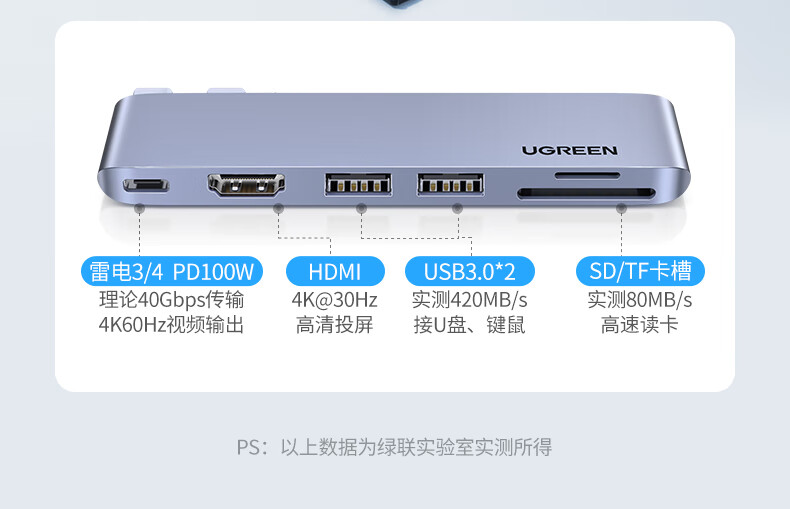Click the PS footnote about 绿联实验室
The height and width of the screenshot is (509, 790).
pos(394,447)
